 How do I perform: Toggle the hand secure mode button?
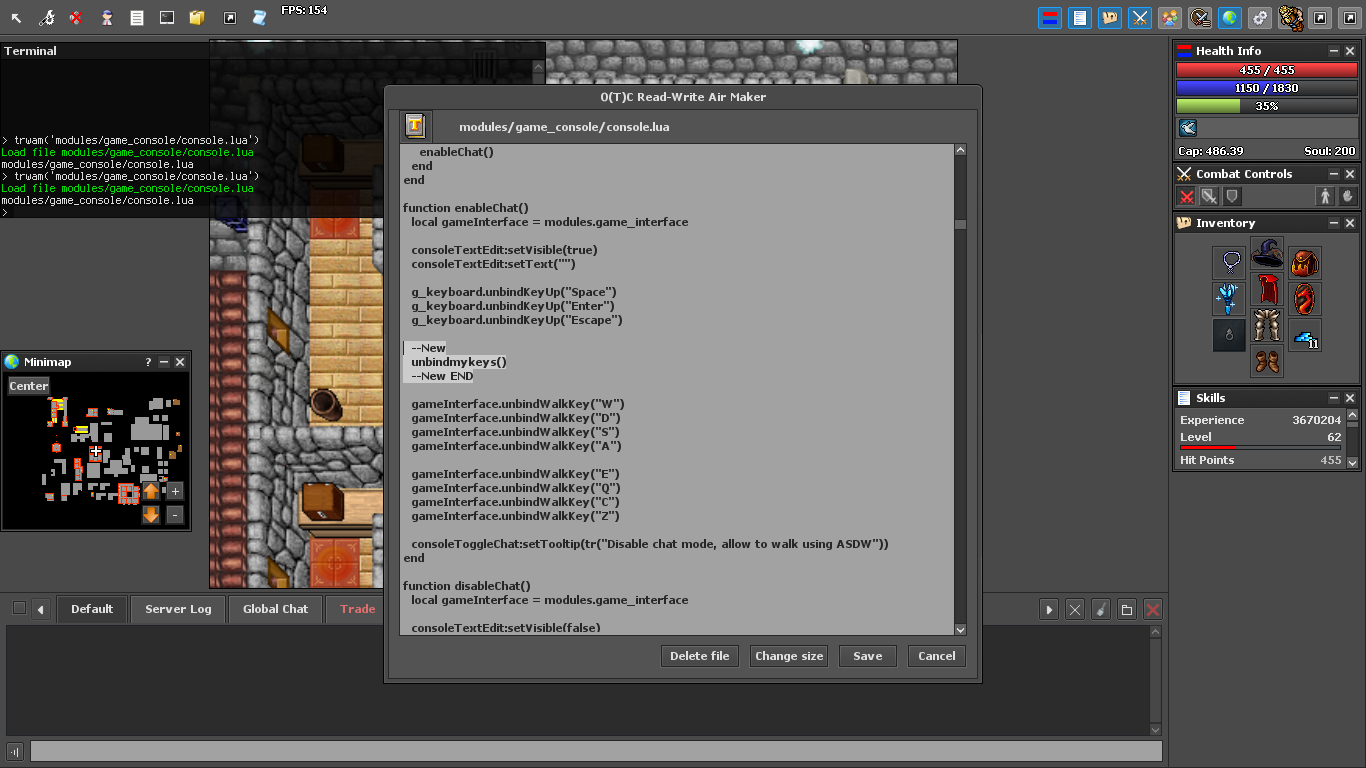tap(1348, 197)
